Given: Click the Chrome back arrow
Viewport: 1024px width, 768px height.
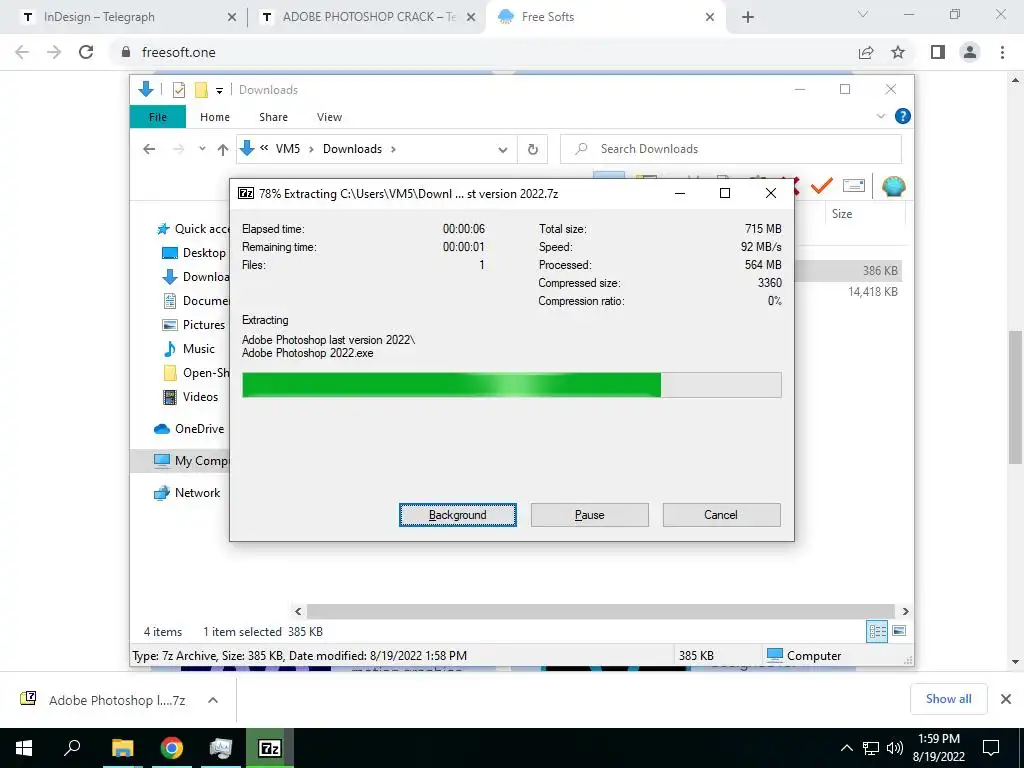Looking at the screenshot, I should [x=22, y=52].
